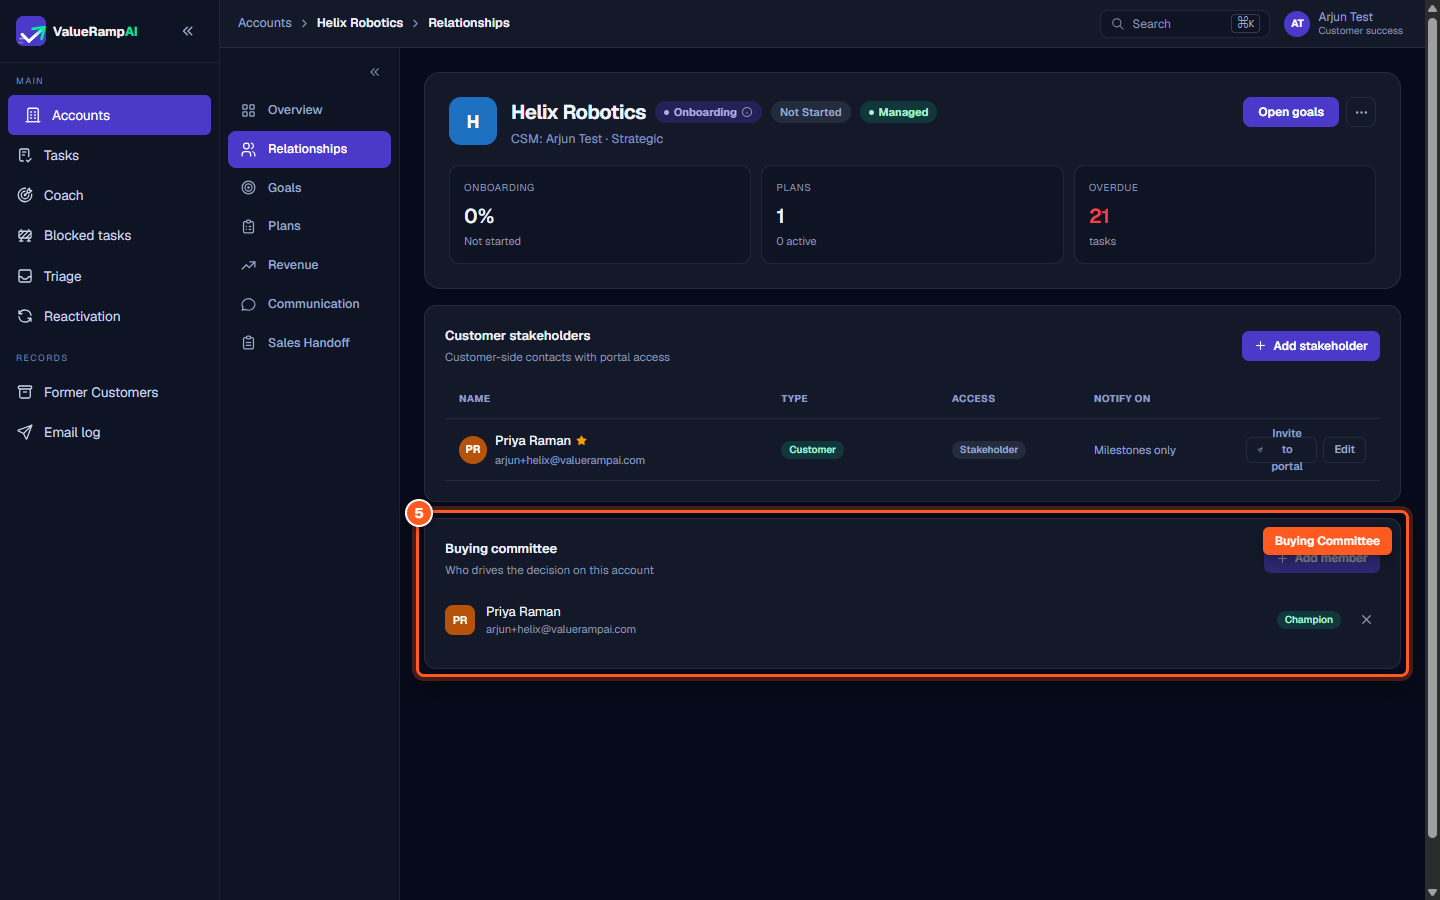
Task: Switch to the Goals tab
Action: 309,188
